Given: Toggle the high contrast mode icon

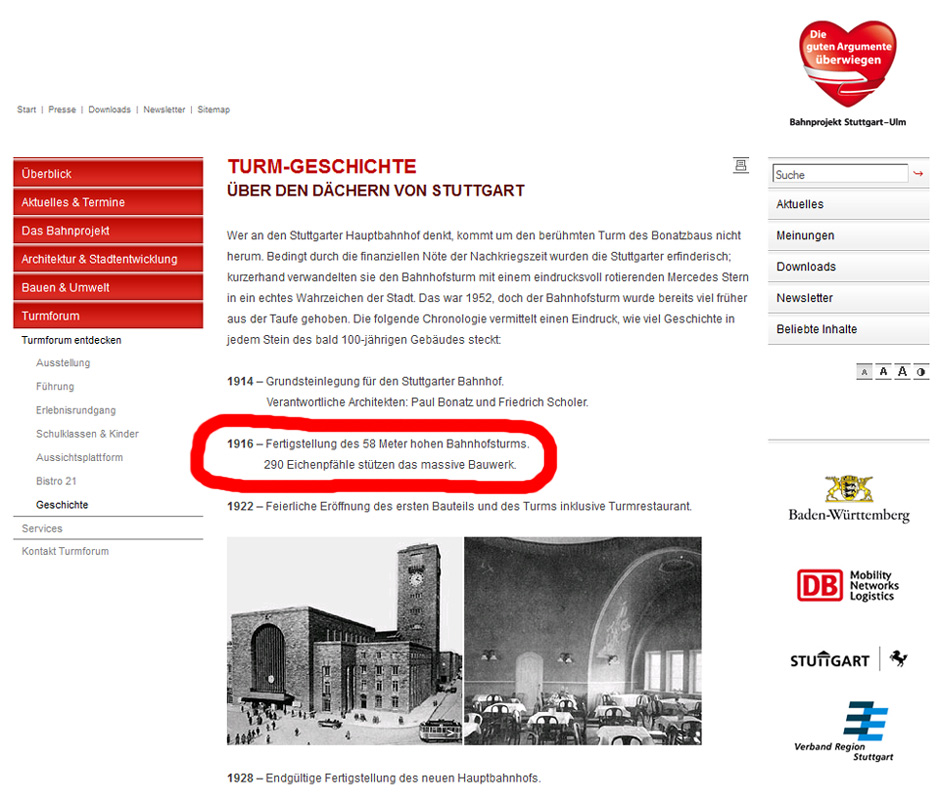Looking at the screenshot, I should click(x=921, y=372).
